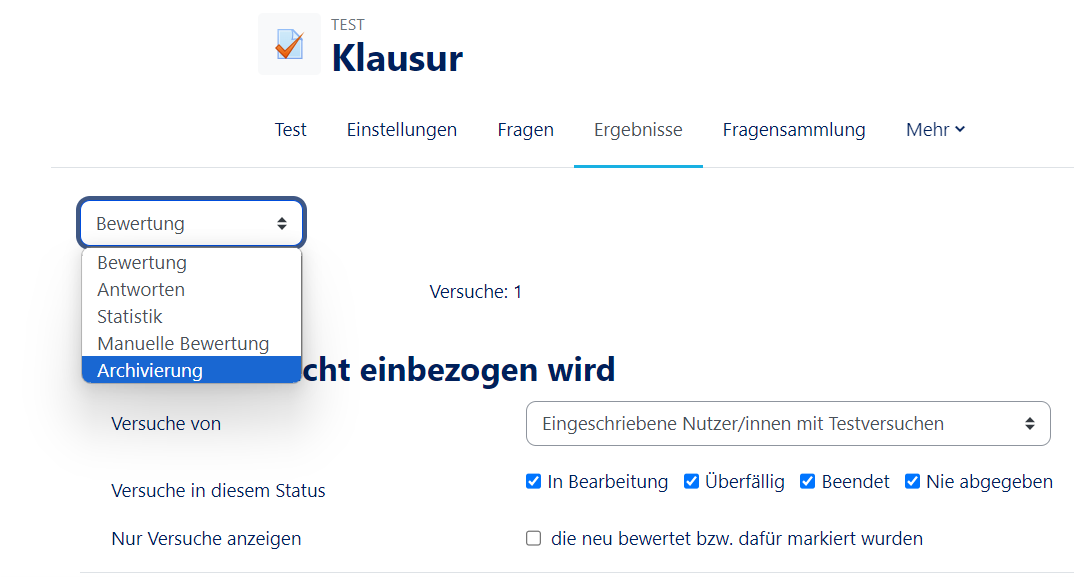Uncheck the Nie abgegeben checkbox

click(x=912, y=482)
